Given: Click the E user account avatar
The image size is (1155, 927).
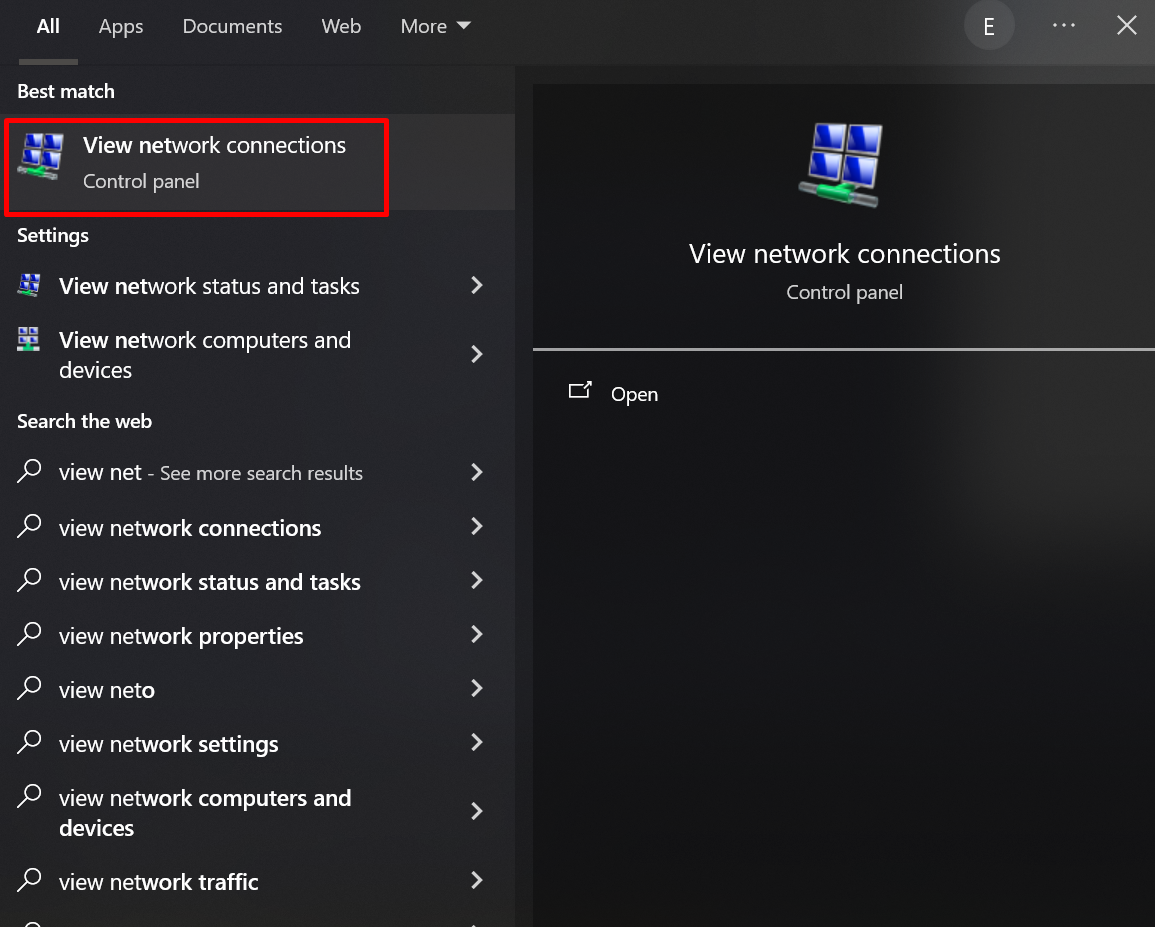Looking at the screenshot, I should 989,27.
